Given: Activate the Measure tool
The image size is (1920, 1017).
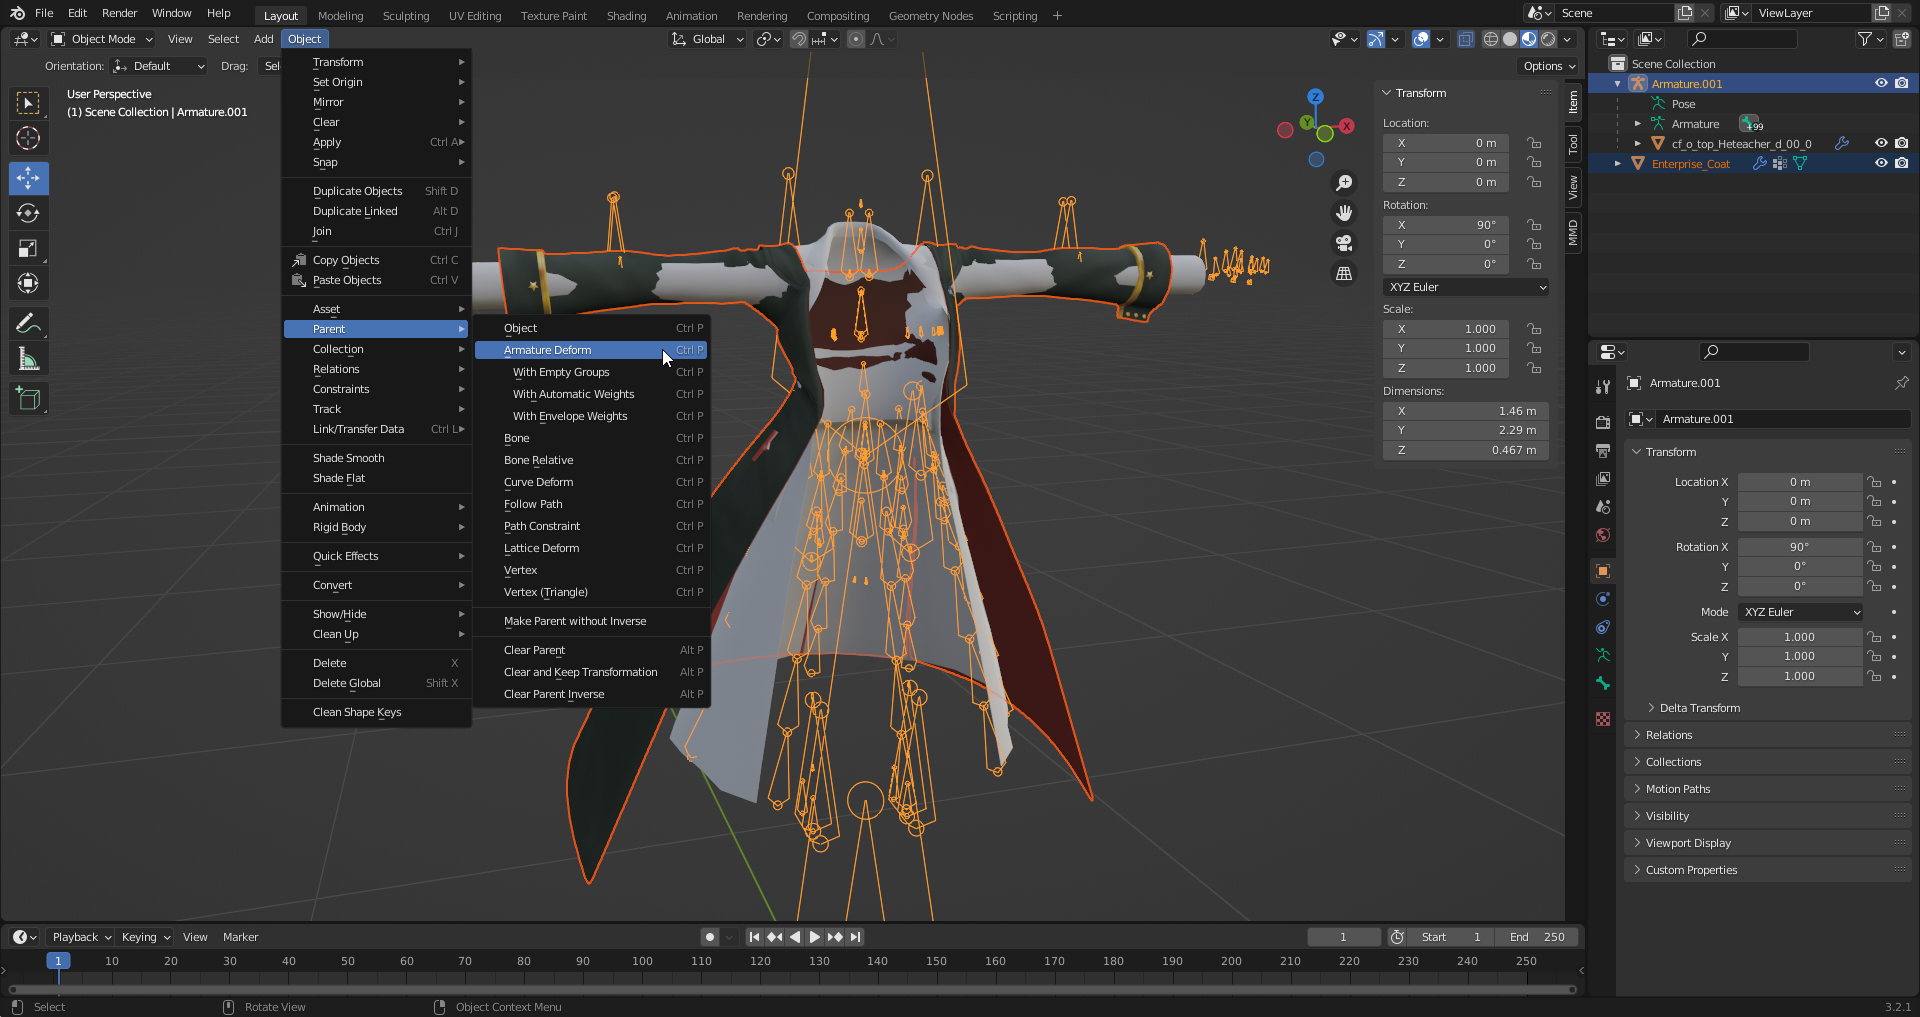Looking at the screenshot, I should click(28, 357).
